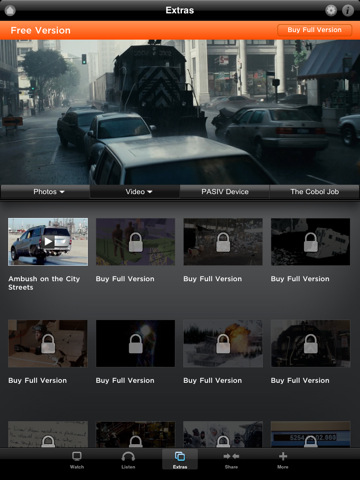The image size is (360, 480).
Task: Click the Free Version banner label
Action: click(41, 30)
